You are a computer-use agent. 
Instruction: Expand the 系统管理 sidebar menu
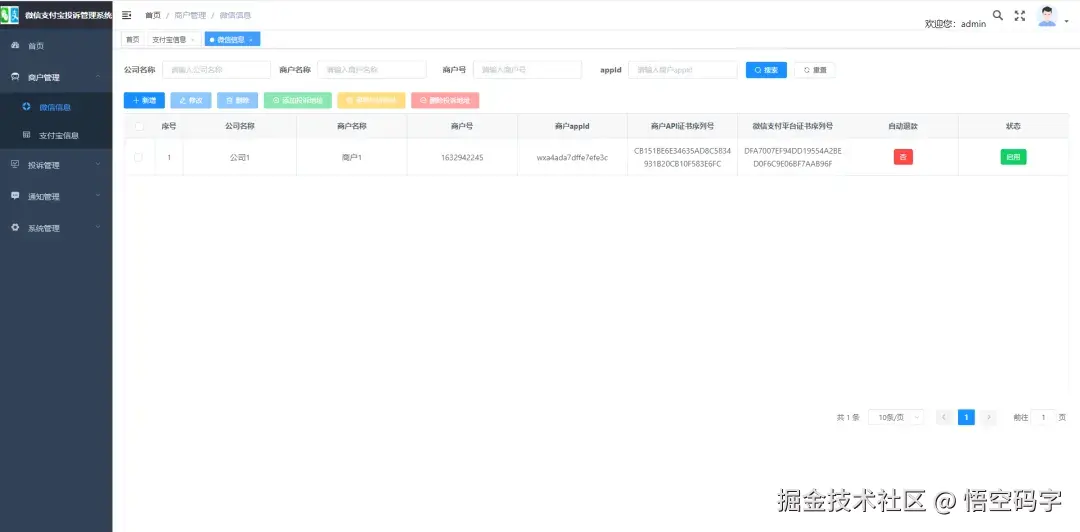(x=56, y=228)
